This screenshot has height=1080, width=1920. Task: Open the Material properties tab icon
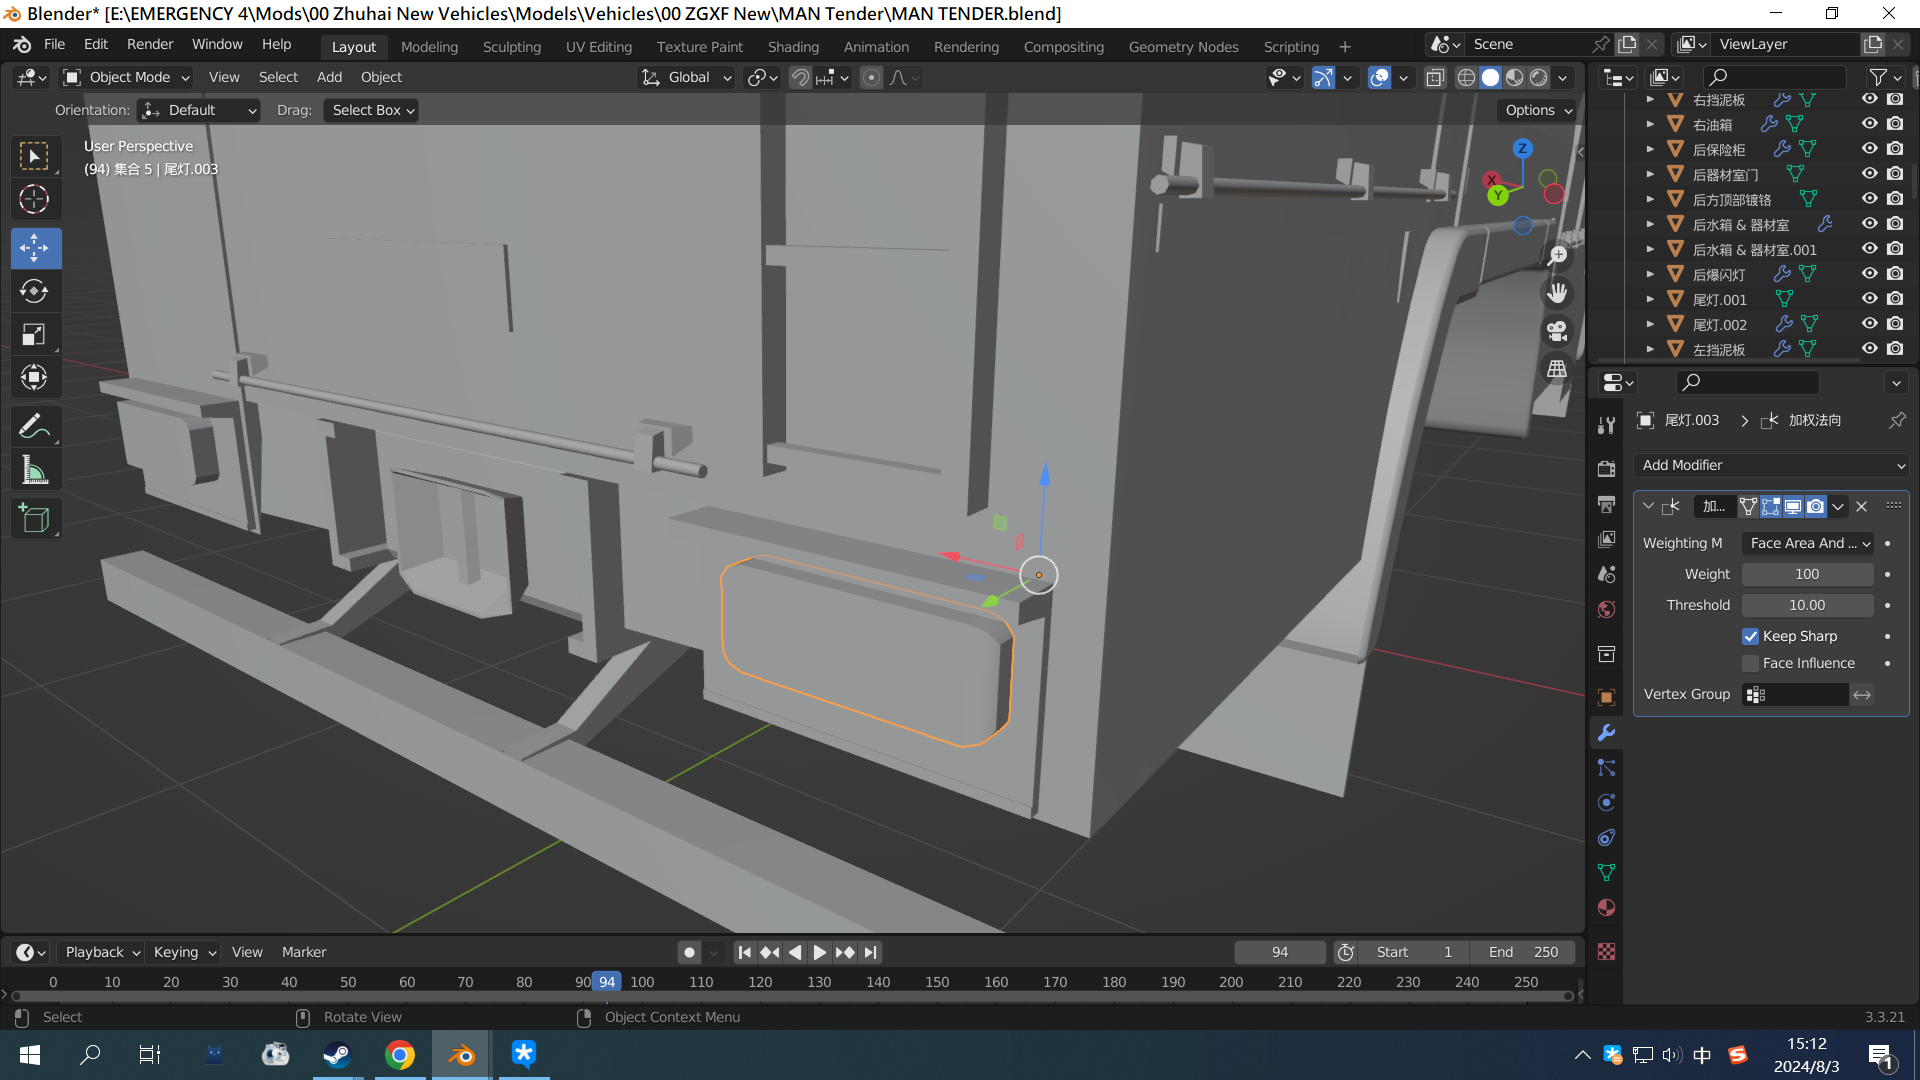pyautogui.click(x=1606, y=908)
